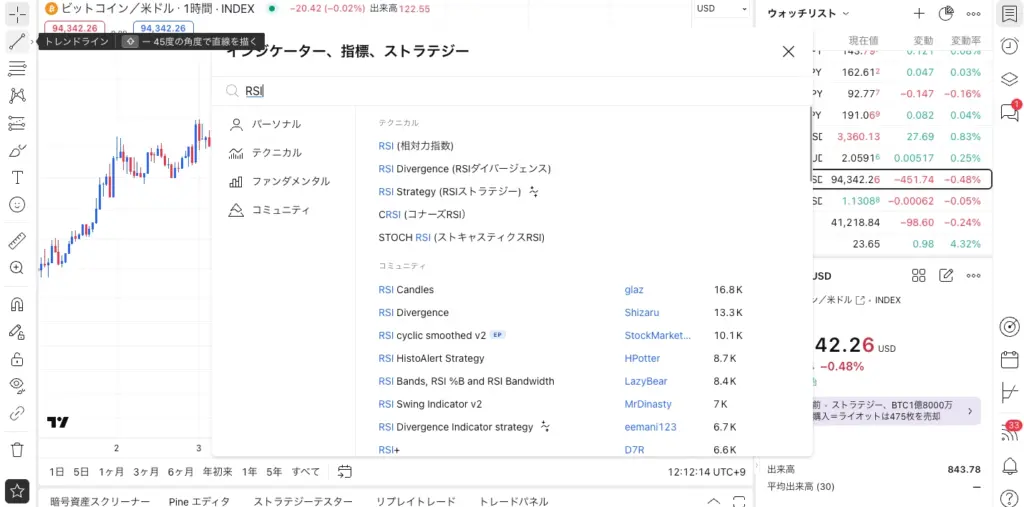Select the コミュニティ category
The image size is (1024, 507).
pos(283,210)
